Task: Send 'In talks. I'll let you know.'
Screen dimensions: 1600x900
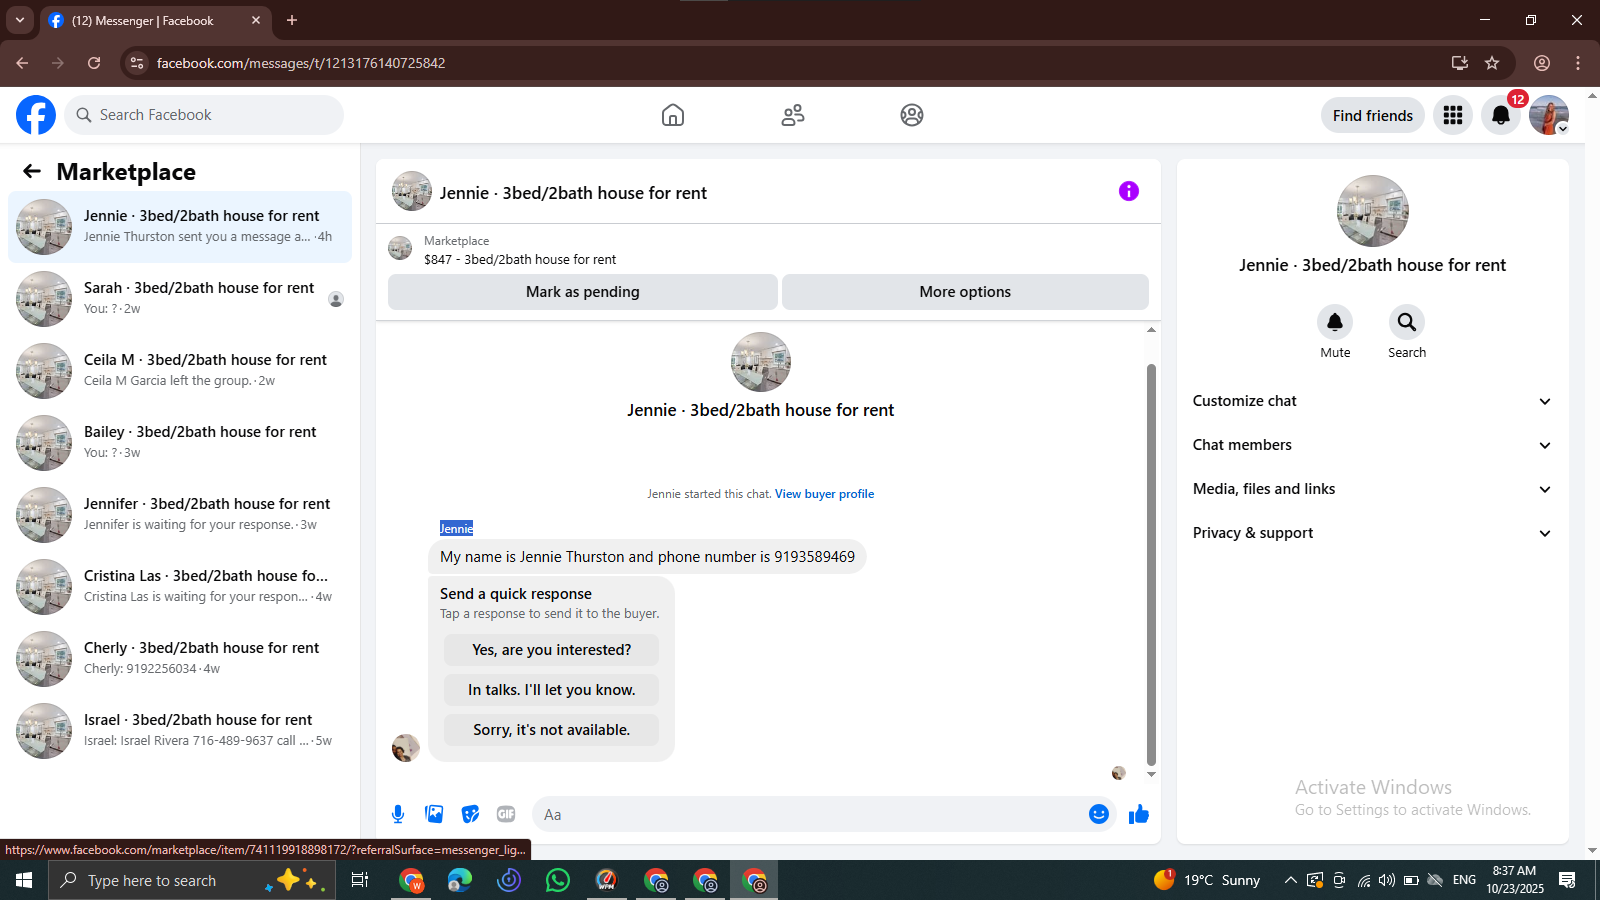Action: coord(552,690)
